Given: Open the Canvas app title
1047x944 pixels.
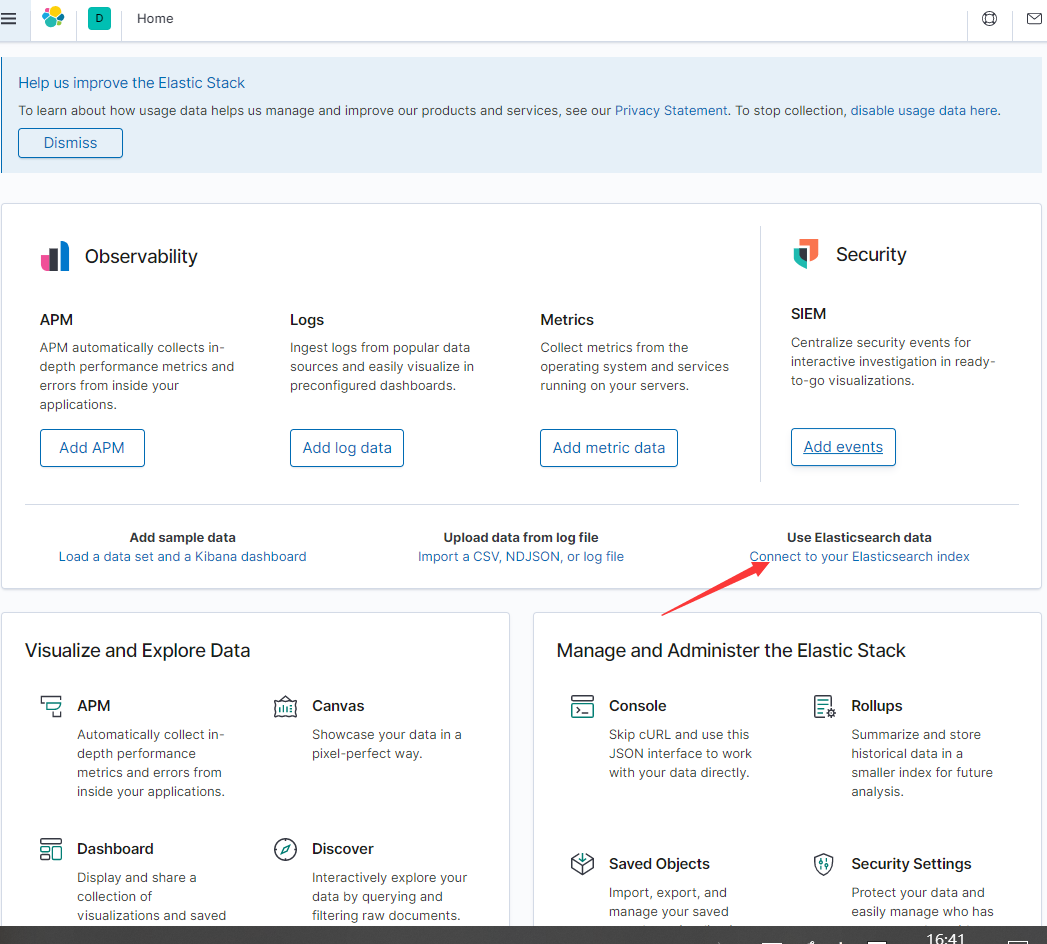Looking at the screenshot, I should (338, 706).
